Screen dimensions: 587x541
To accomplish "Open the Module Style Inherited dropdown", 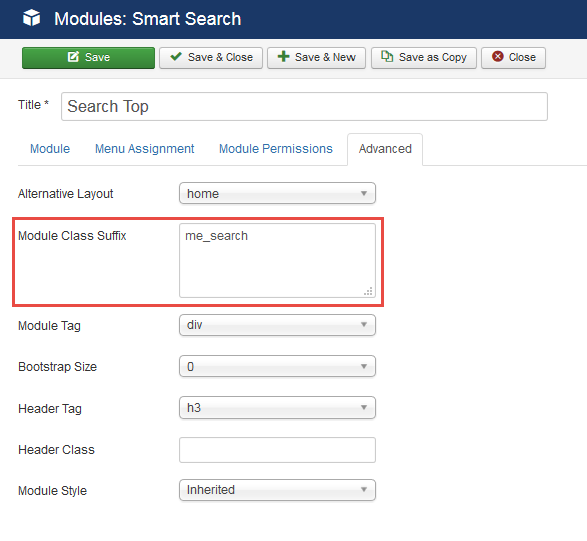I will 277,490.
